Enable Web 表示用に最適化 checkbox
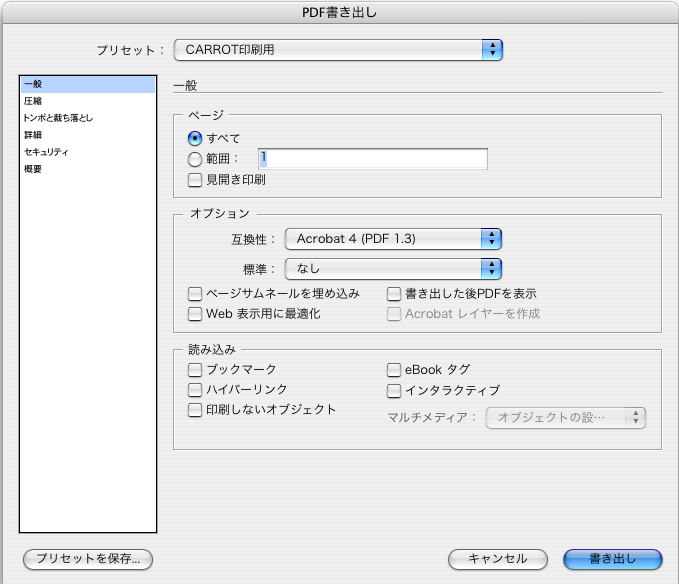 (195, 314)
